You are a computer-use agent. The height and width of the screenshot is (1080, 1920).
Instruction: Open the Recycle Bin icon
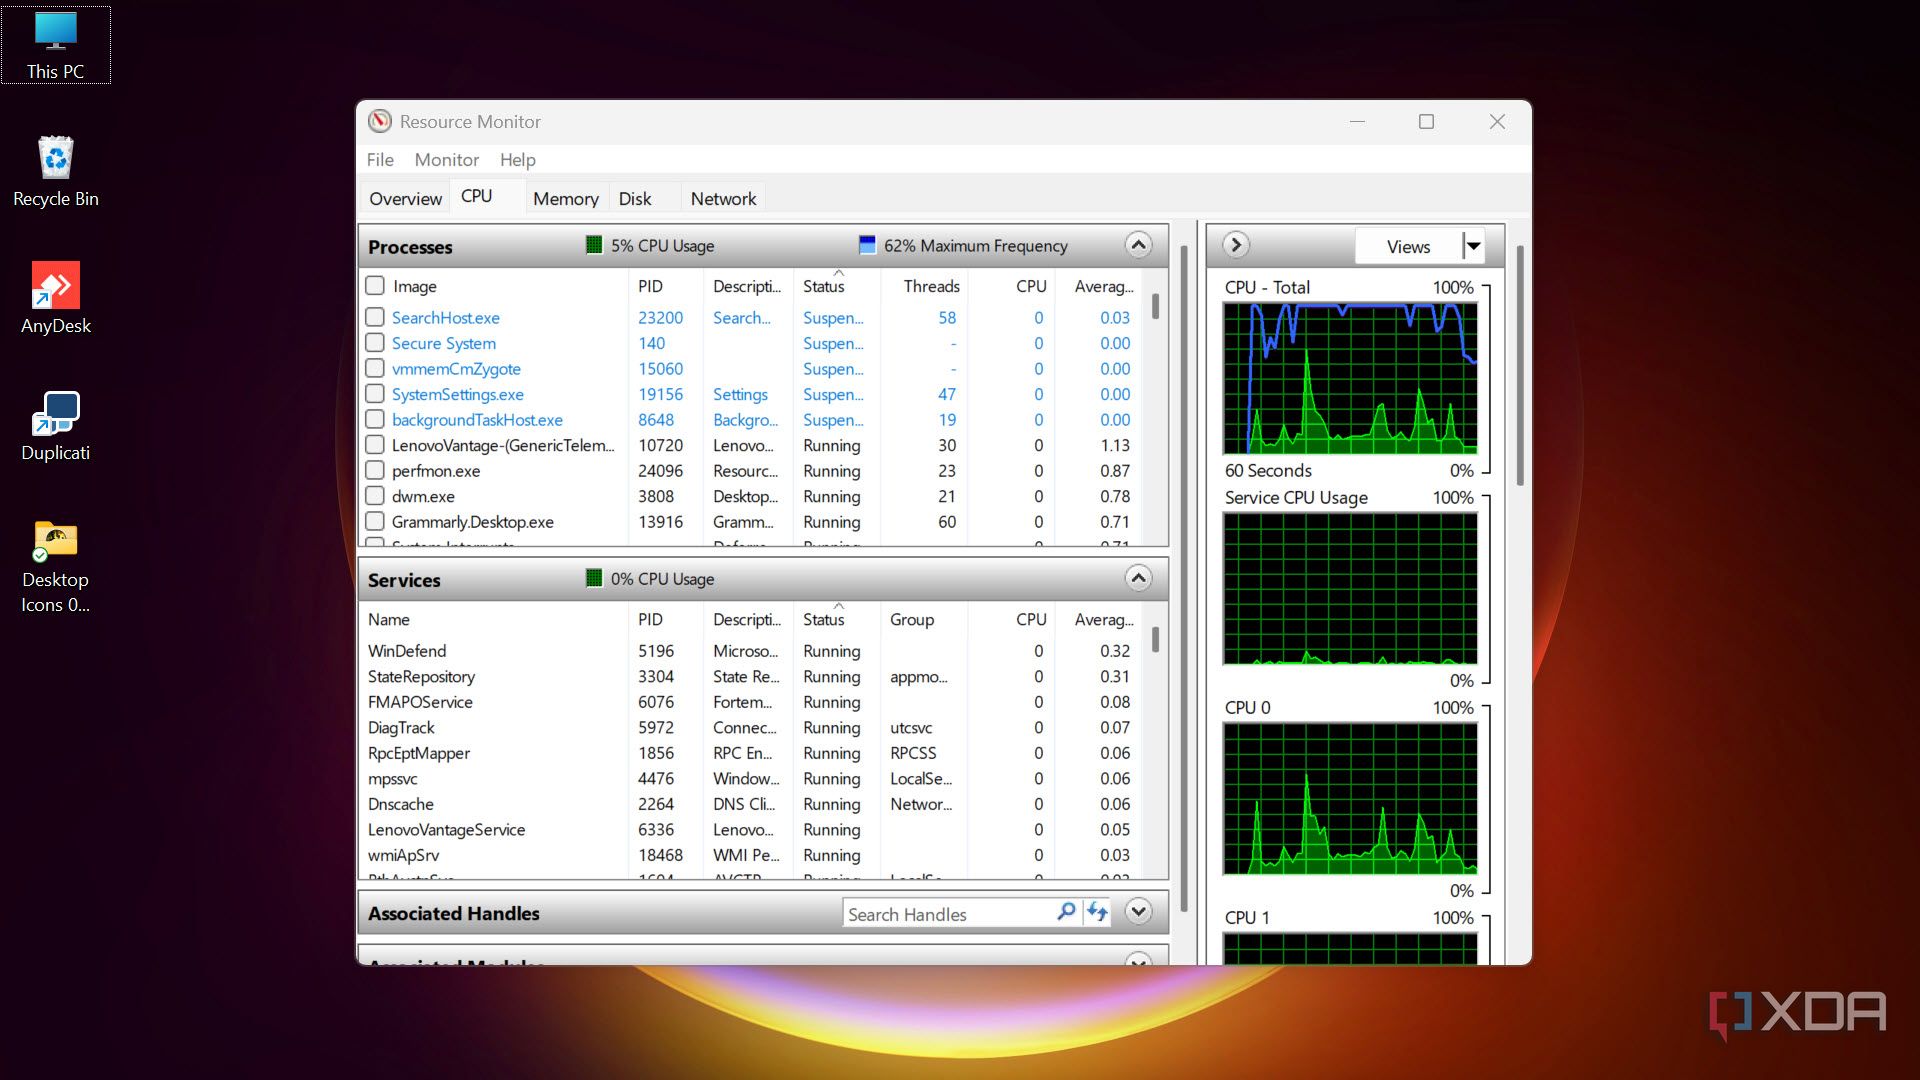[56, 171]
